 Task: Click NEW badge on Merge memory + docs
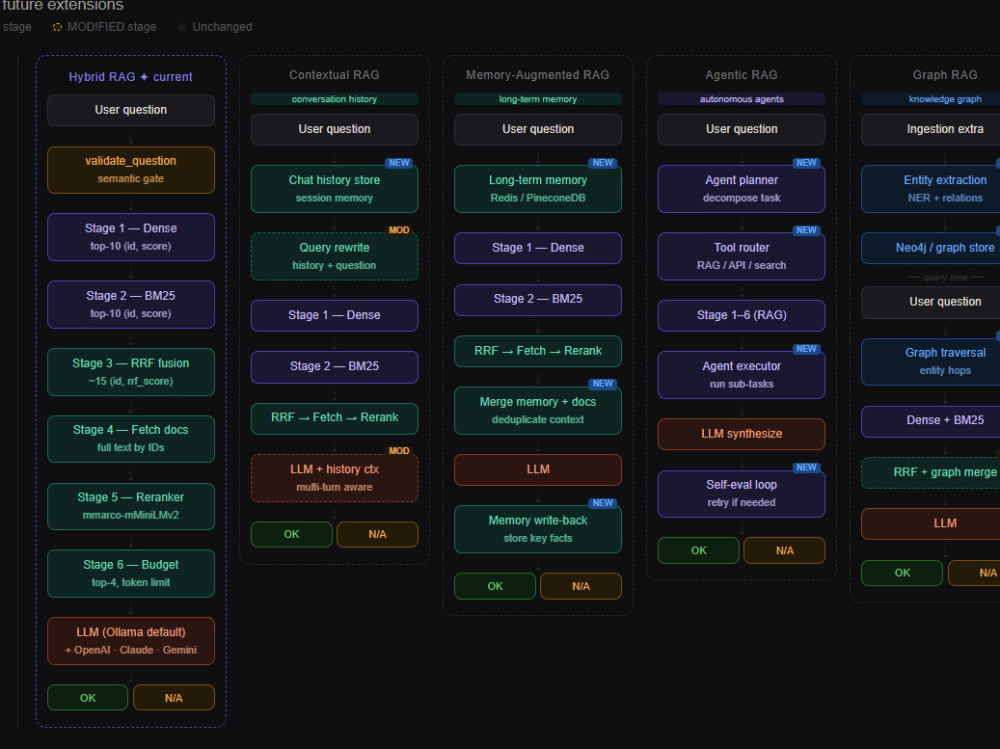(603, 383)
